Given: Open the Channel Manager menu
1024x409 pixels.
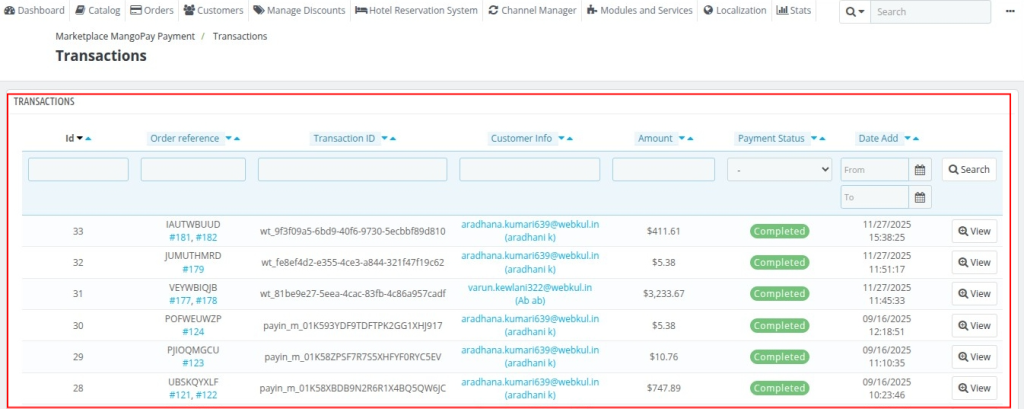Looking at the screenshot, I should point(532,10).
